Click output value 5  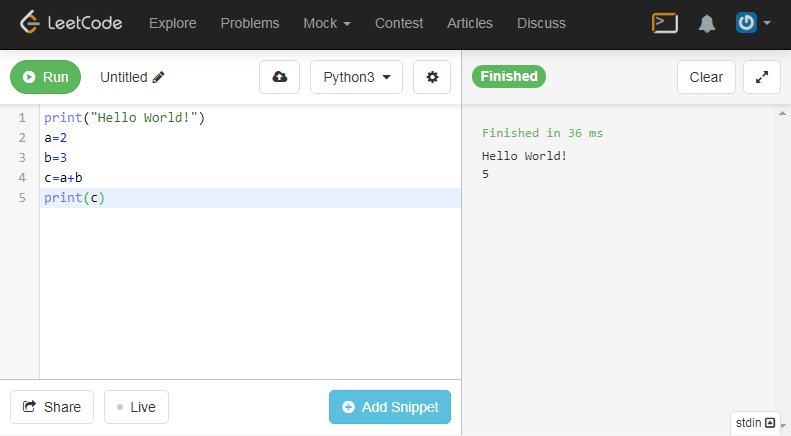485,174
